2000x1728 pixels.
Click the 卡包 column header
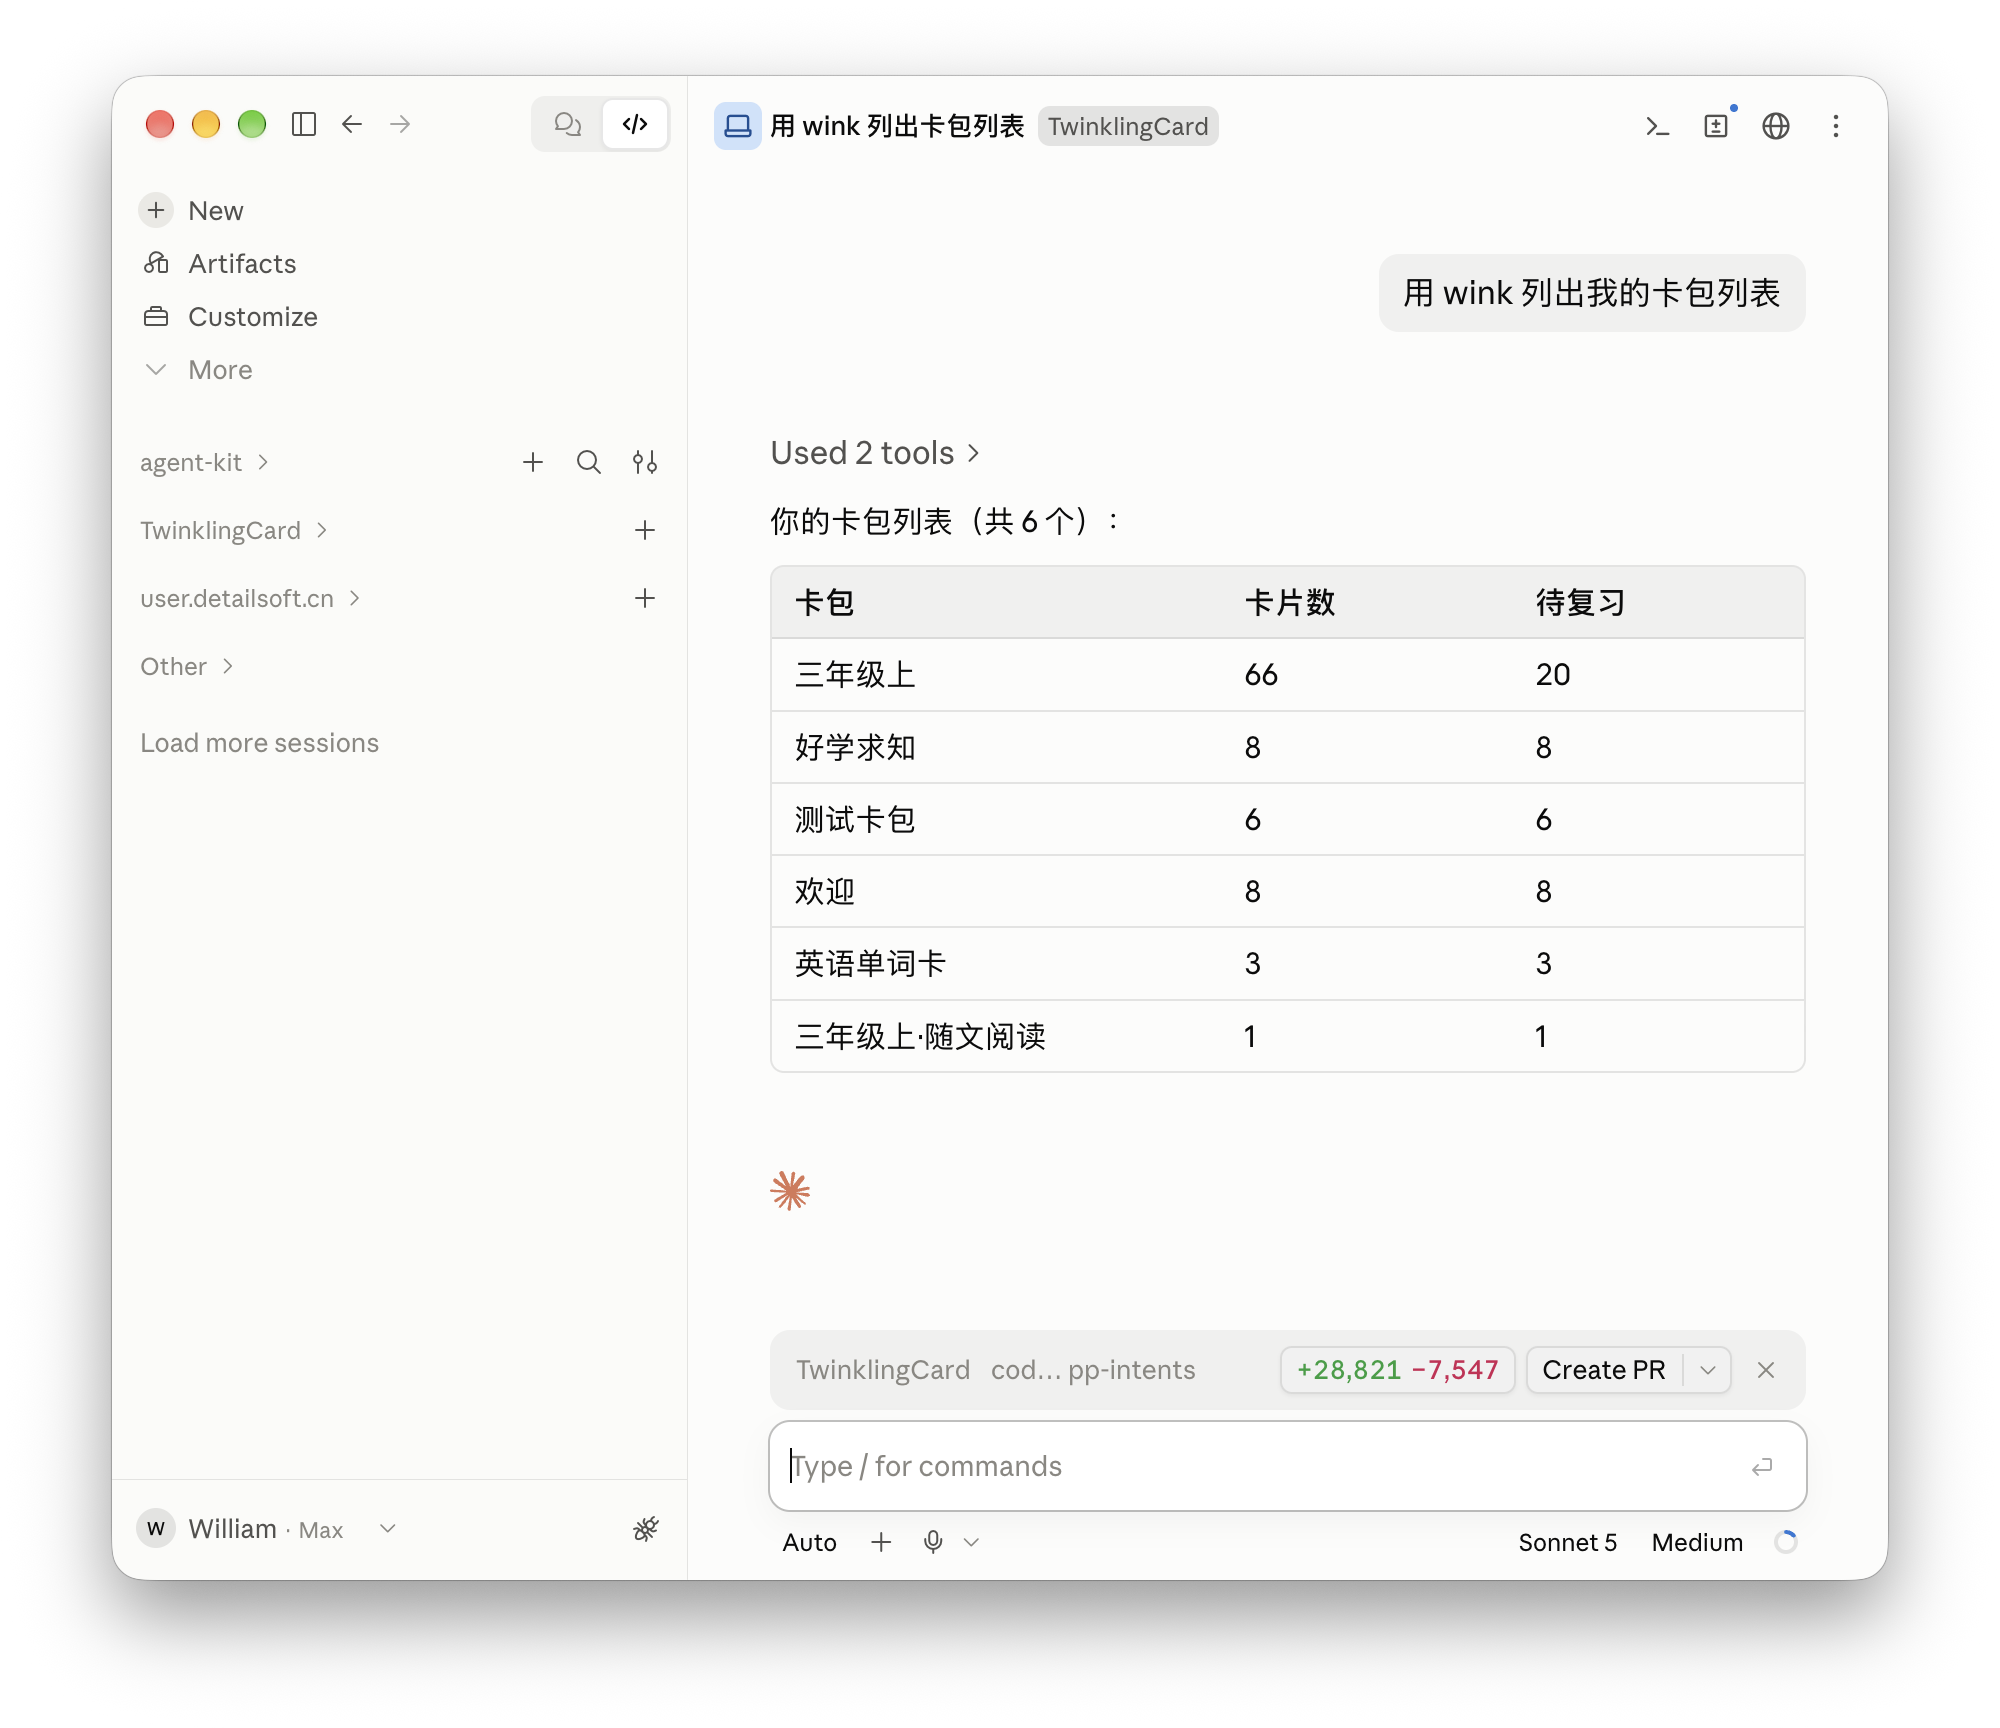[x=825, y=603]
